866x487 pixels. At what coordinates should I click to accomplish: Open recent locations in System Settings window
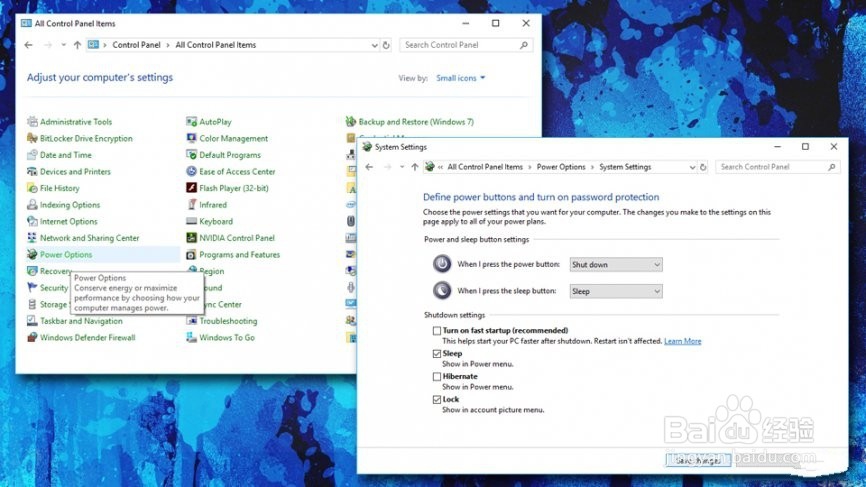402,167
